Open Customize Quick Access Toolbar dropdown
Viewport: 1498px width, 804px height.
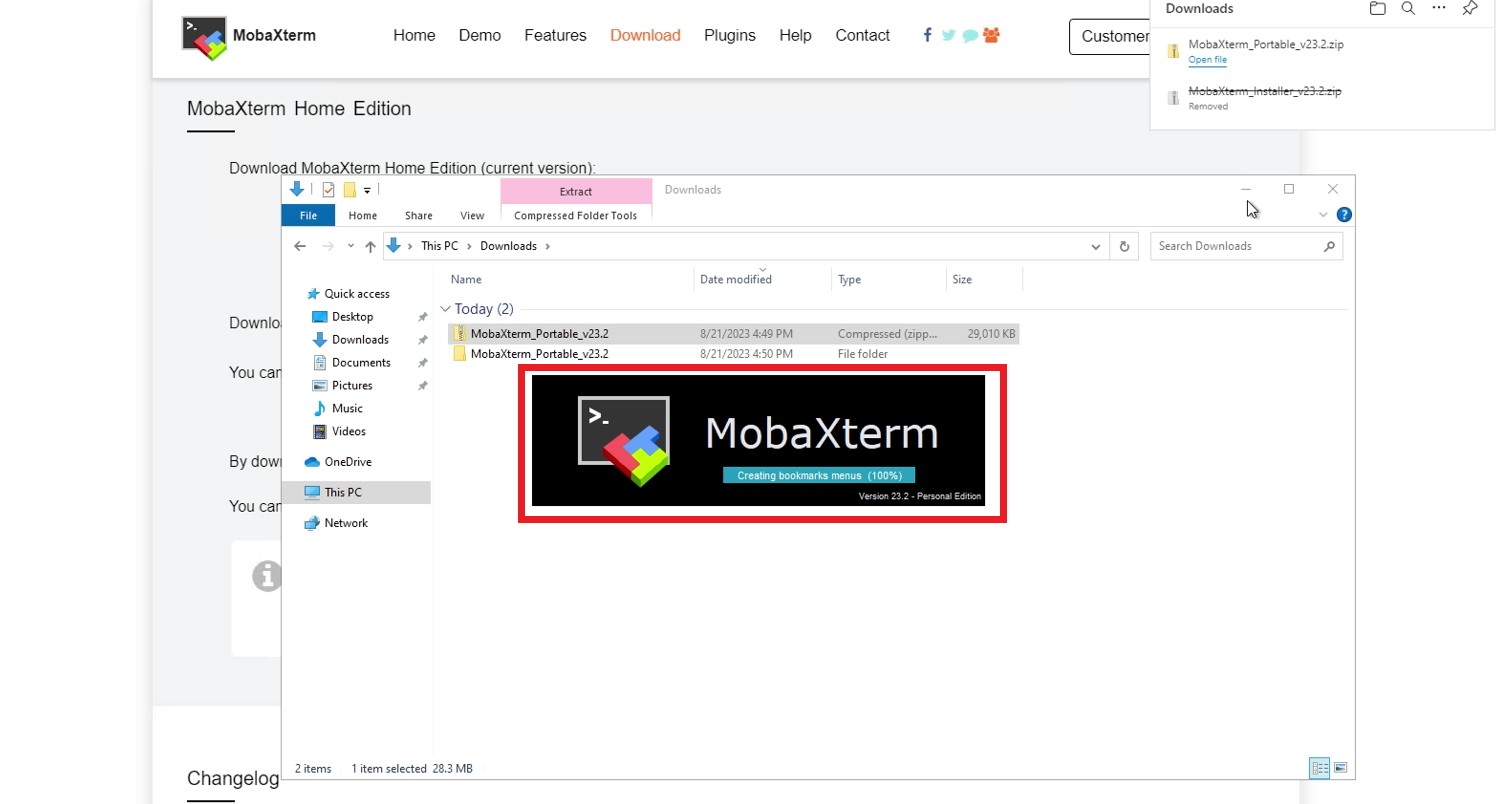coord(367,190)
